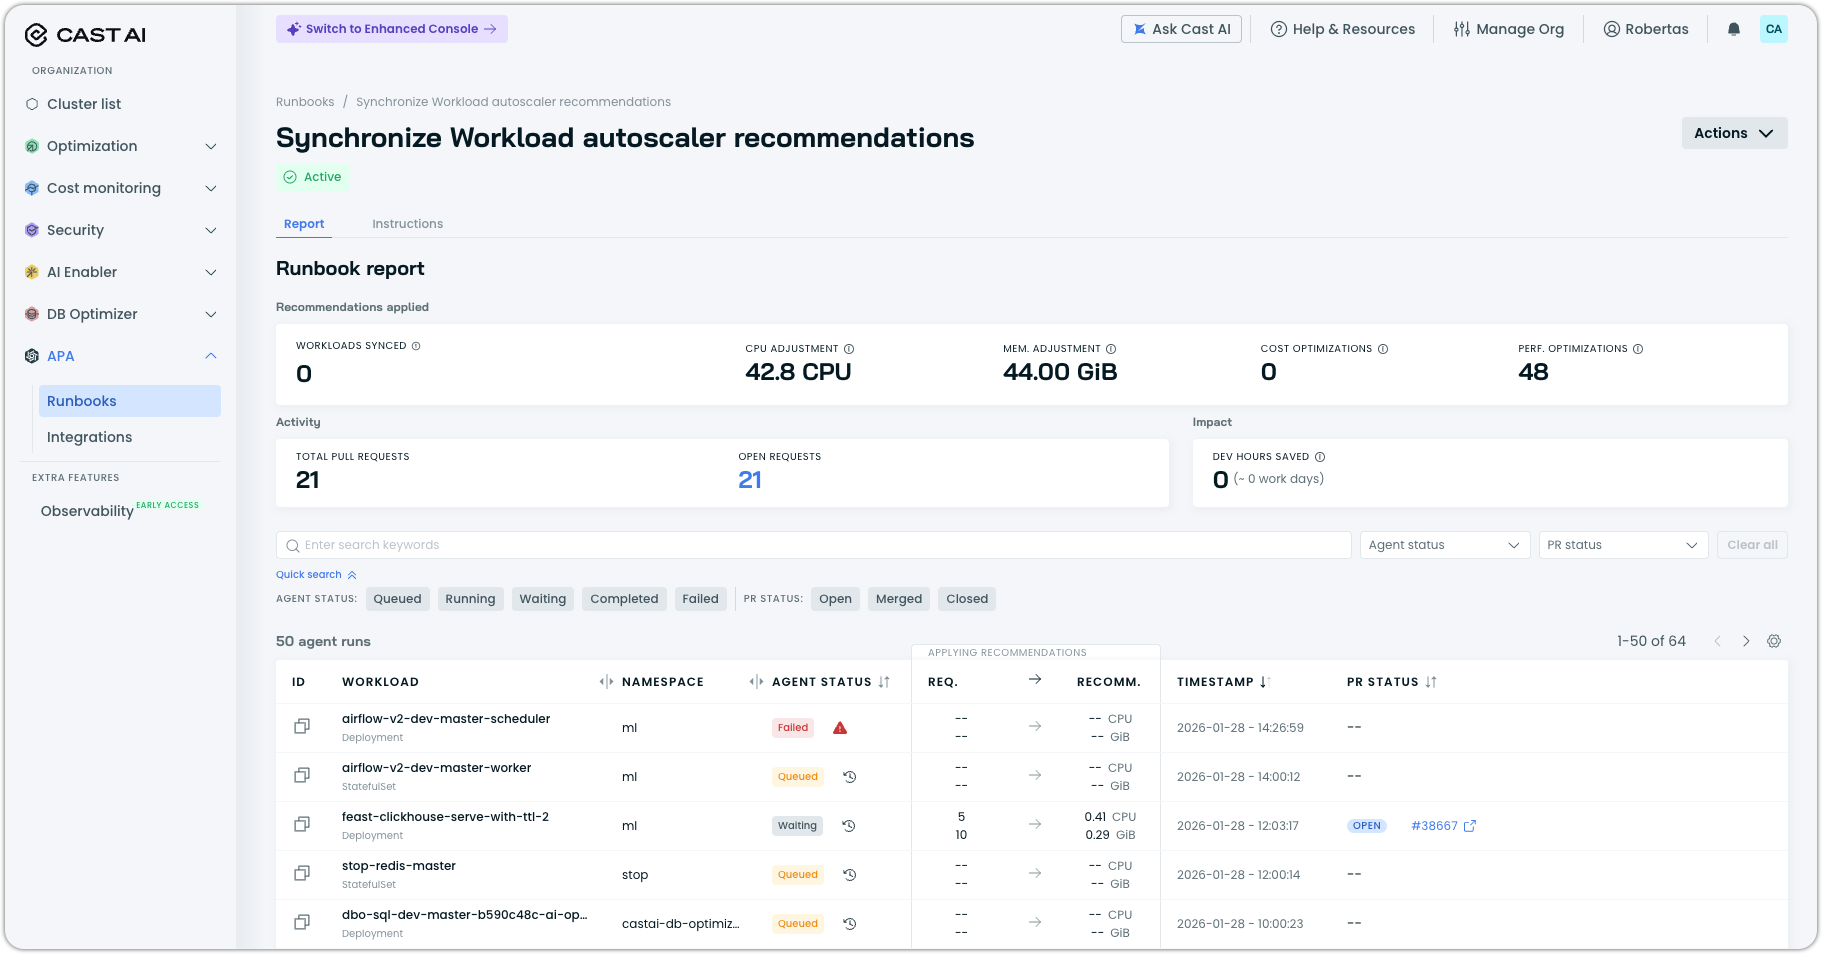
Task: Click the red warning triangle beside Failed status
Action: [840, 728]
